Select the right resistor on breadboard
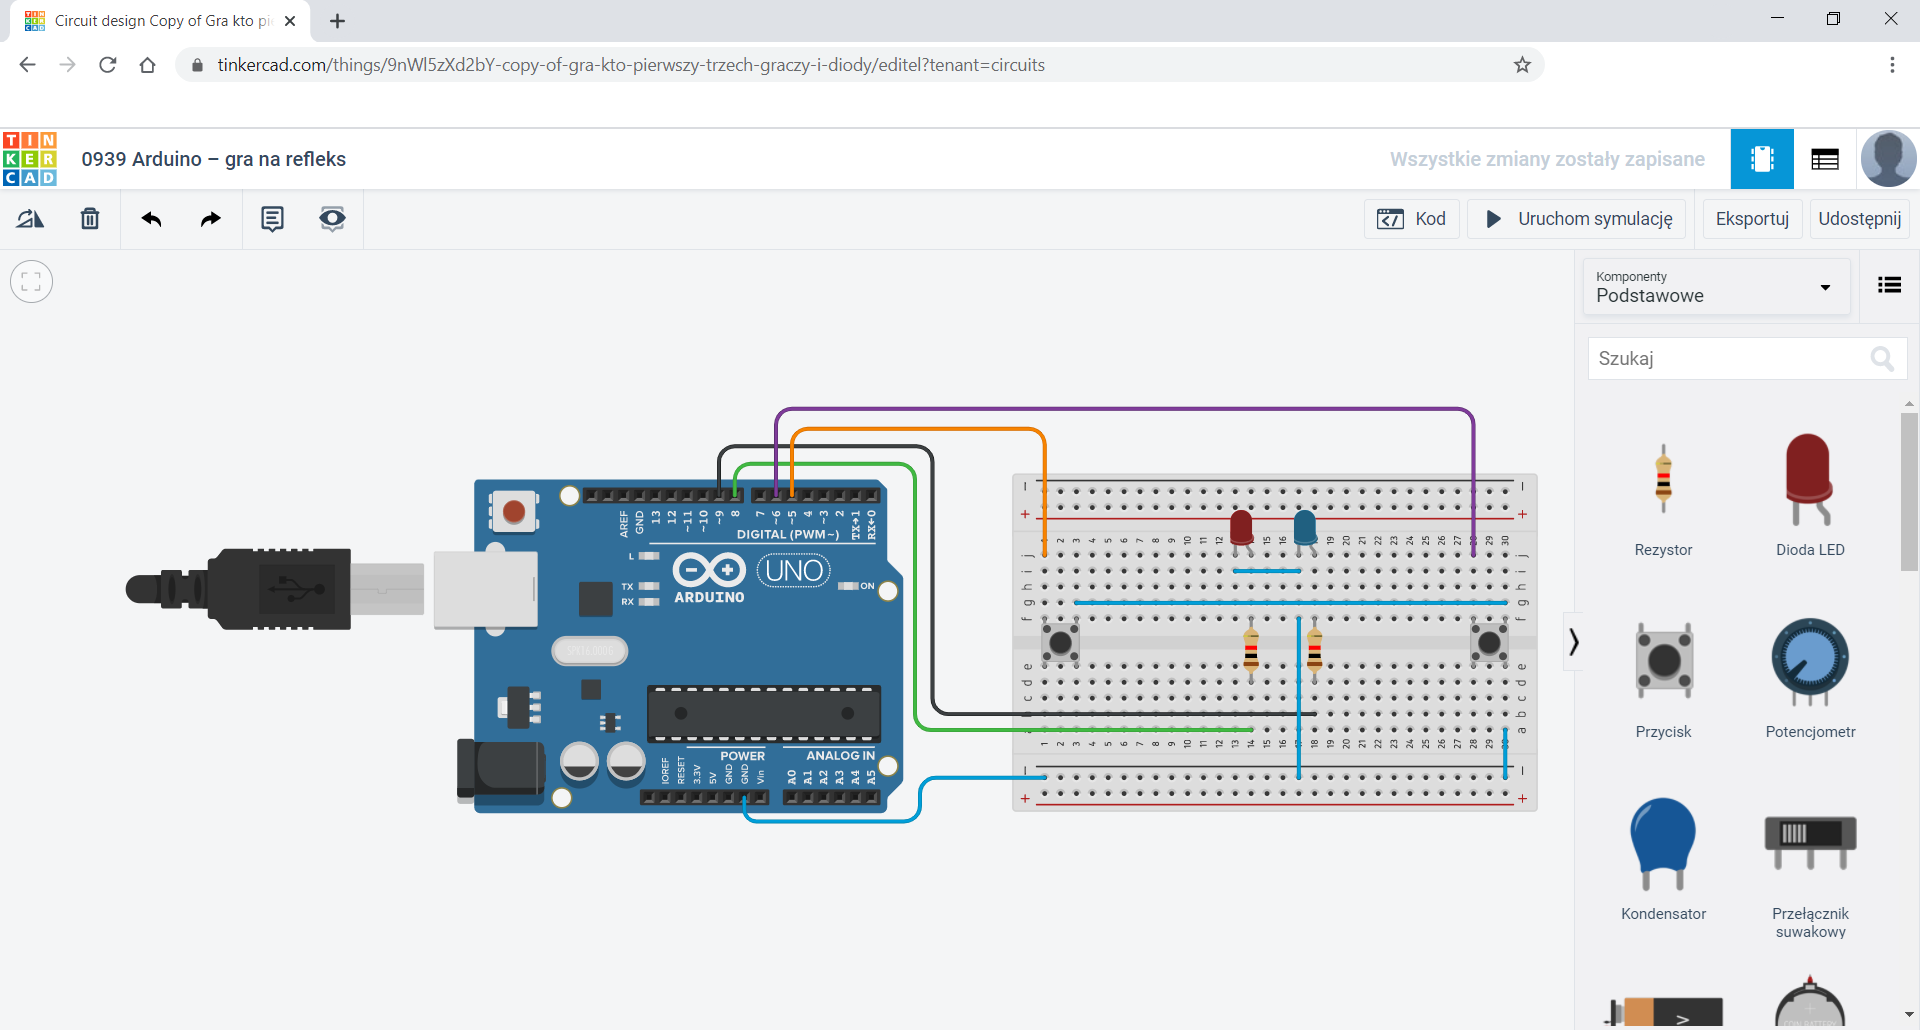Image resolution: width=1920 pixels, height=1030 pixels. pos(1315,649)
